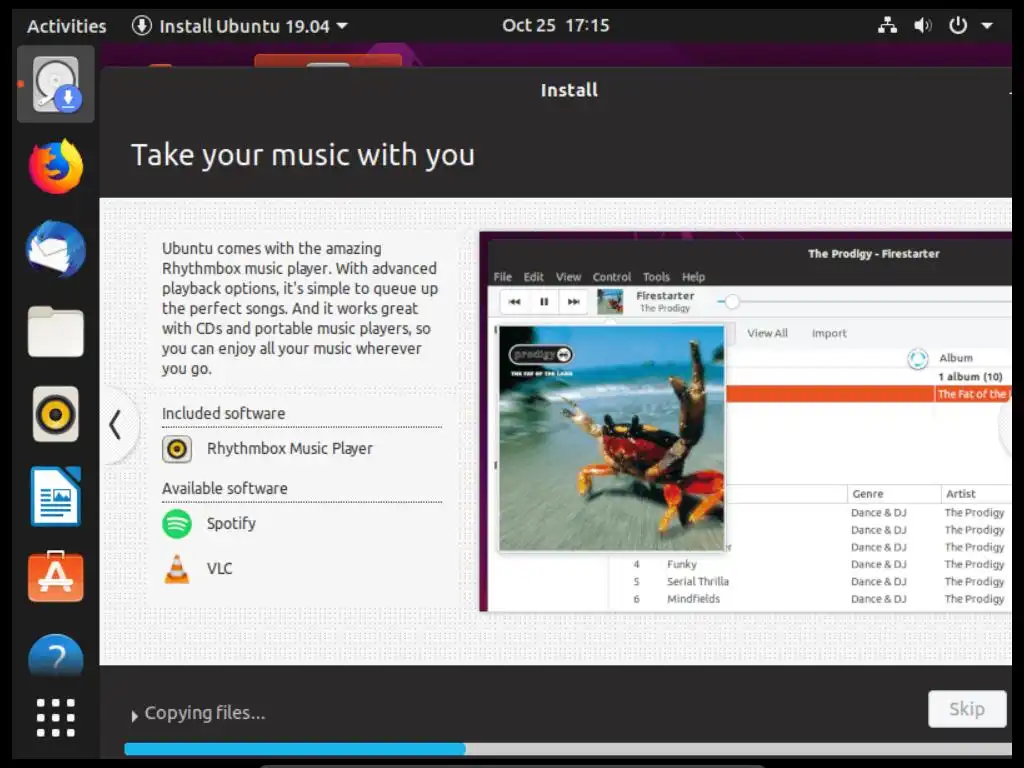
Task: Click the song position slider knob
Action: coord(732,302)
